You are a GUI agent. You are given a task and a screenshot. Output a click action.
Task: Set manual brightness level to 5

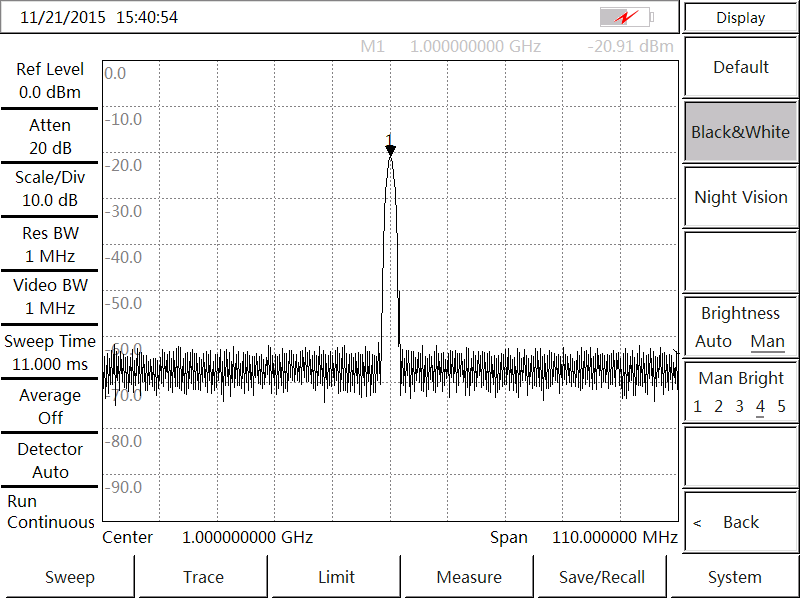click(x=781, y=406)
